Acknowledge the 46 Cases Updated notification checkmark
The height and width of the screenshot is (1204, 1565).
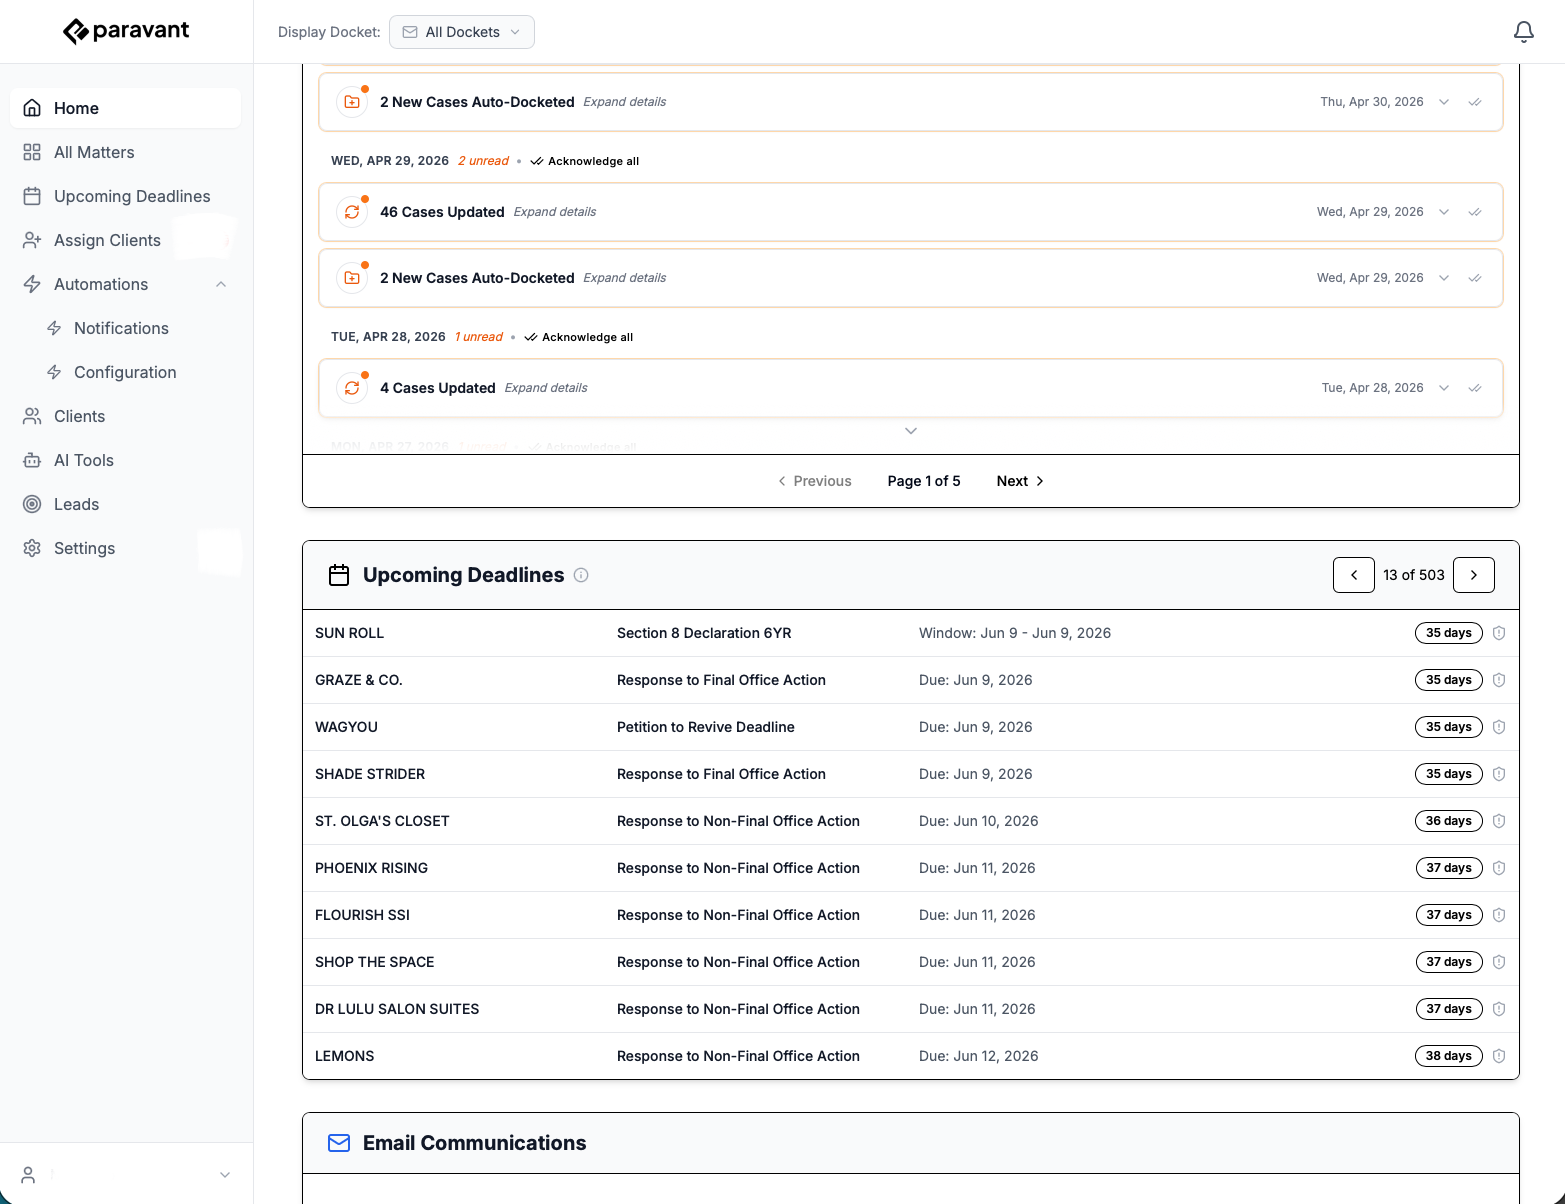click(1474, 212)
